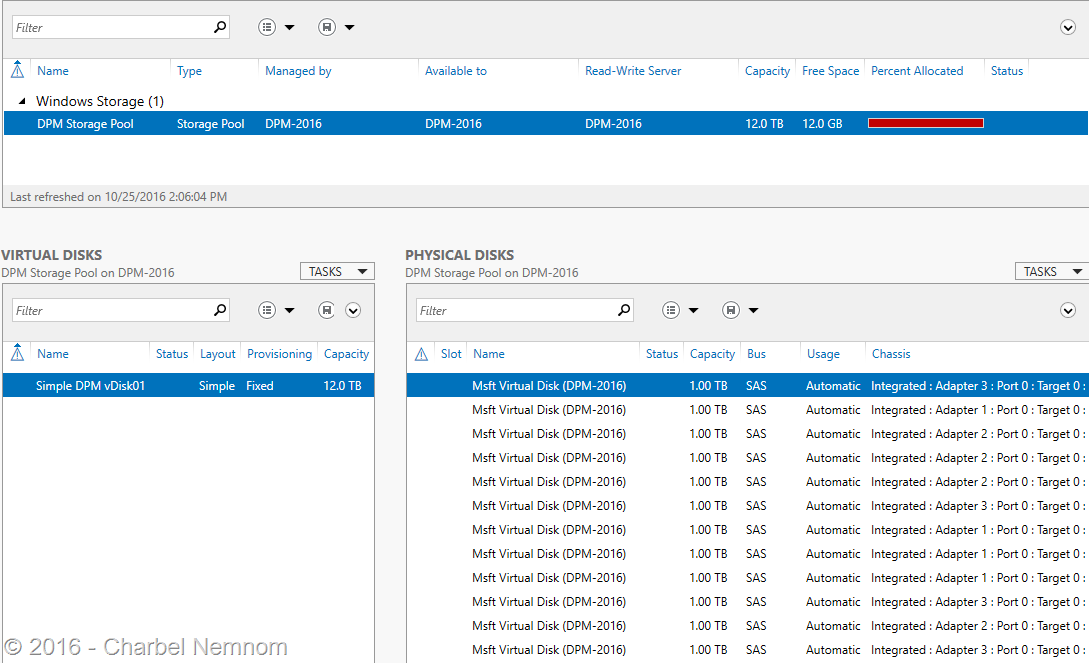Sort Virtual Disks by Status header
Viewport: 1089px width, 663px height.
coord(172,354)
